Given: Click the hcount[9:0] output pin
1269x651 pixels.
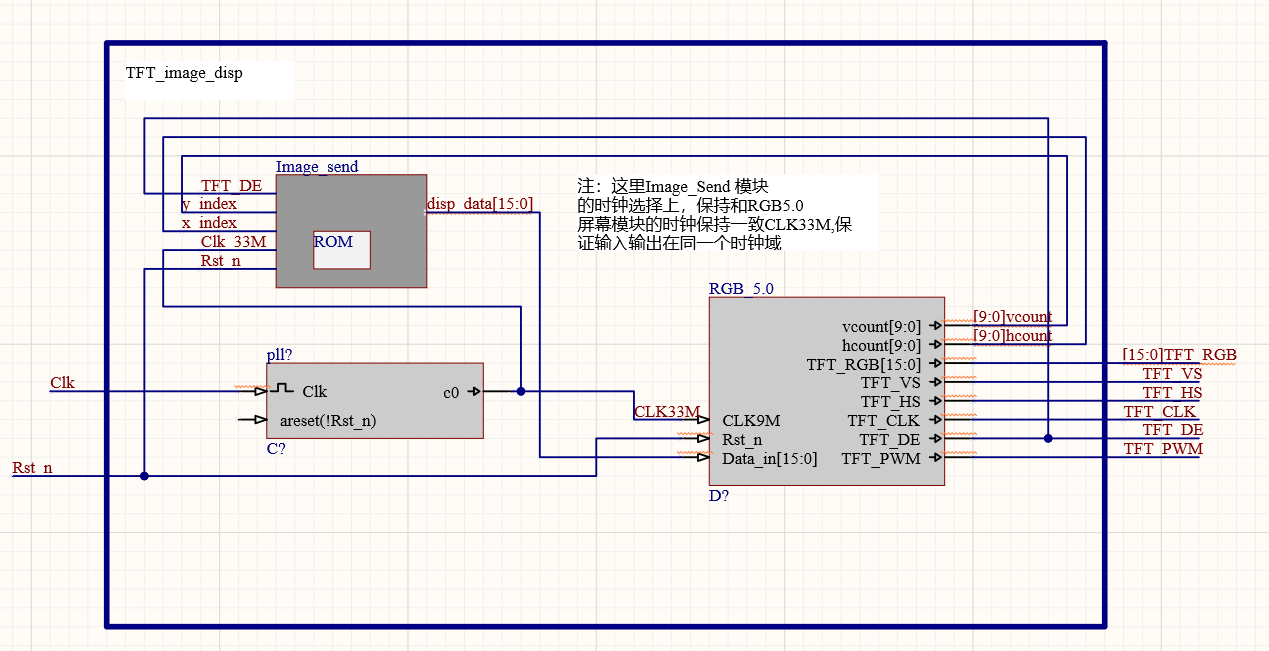Looking at the screenshot, I should coord(937,345).
